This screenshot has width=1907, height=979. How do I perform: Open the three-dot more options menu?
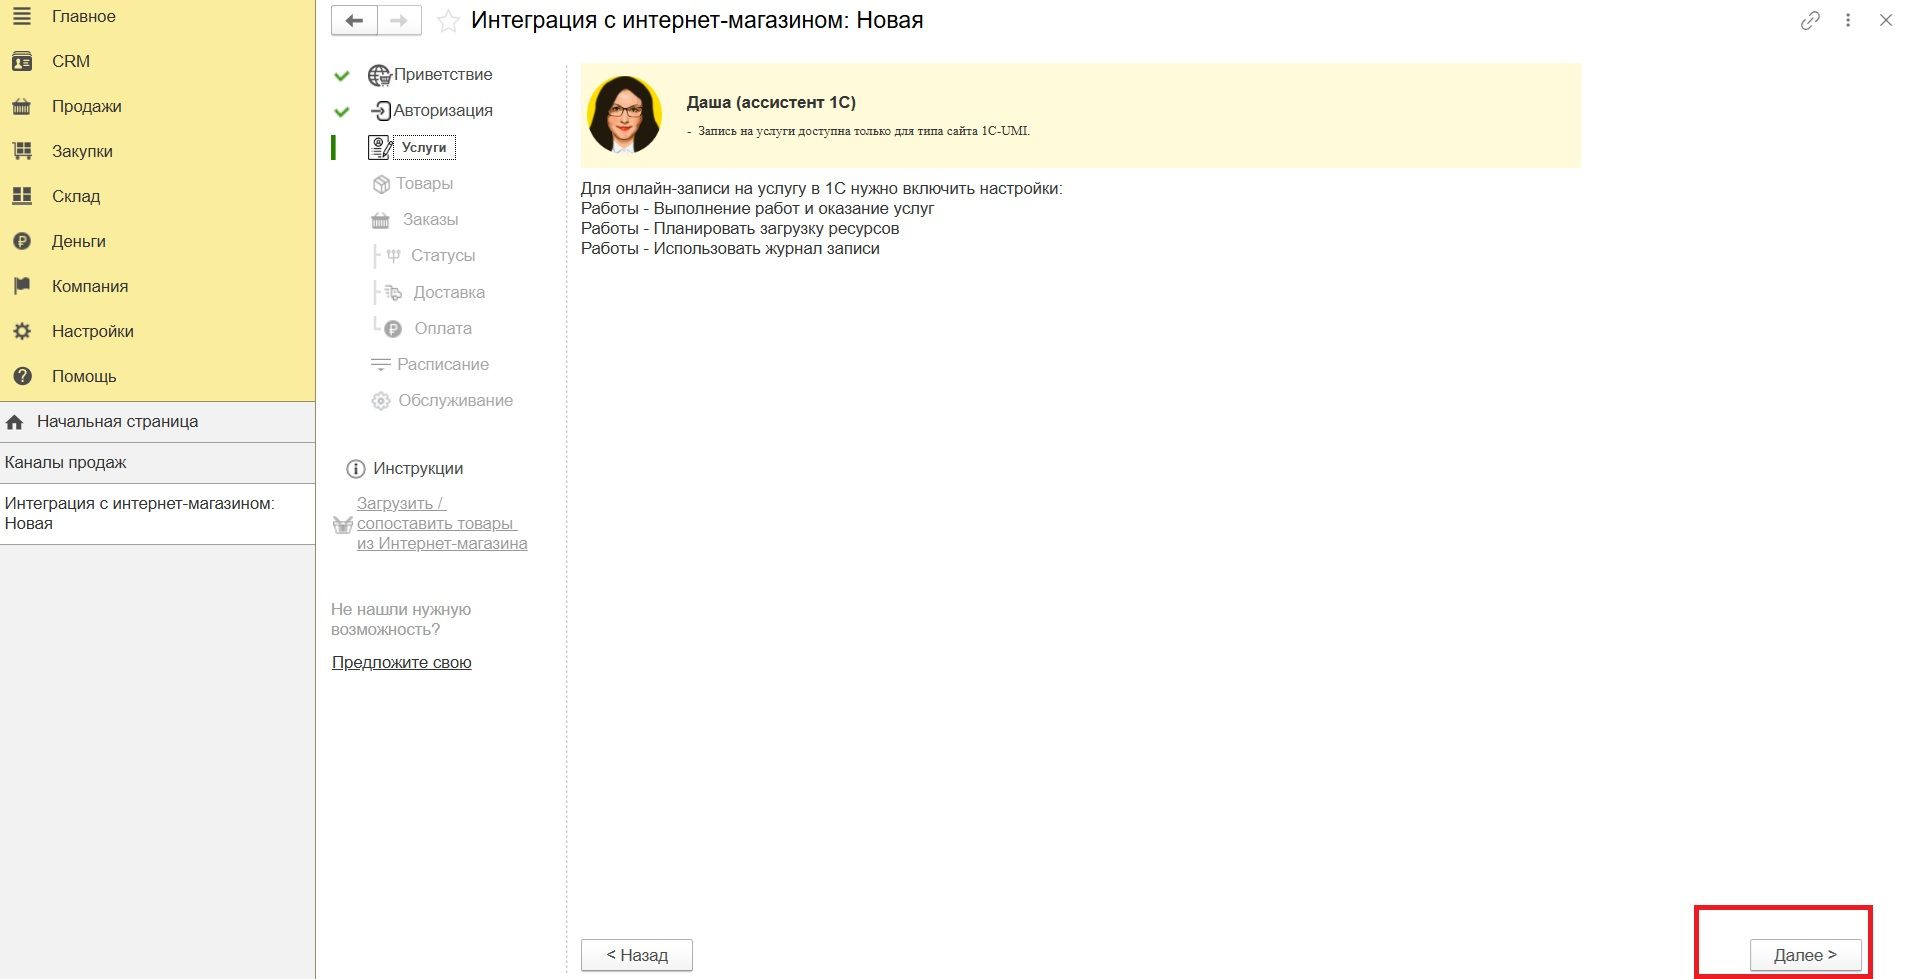pos(1848,20)
